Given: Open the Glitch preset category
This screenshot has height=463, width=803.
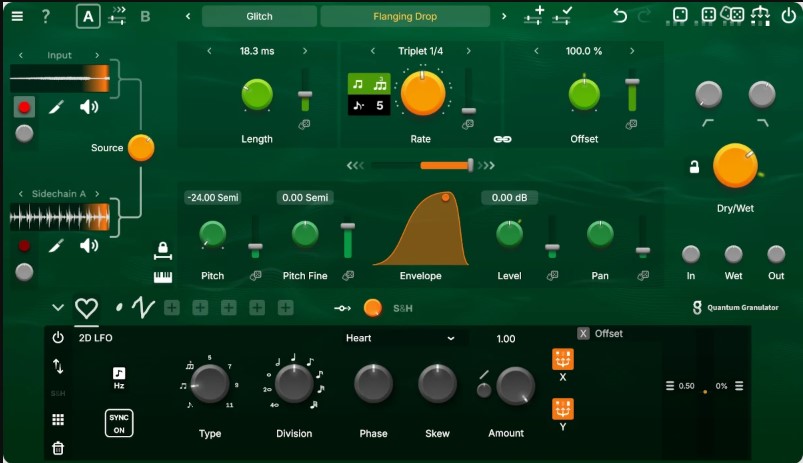Looking at the screenshot, I should (259, 16).
